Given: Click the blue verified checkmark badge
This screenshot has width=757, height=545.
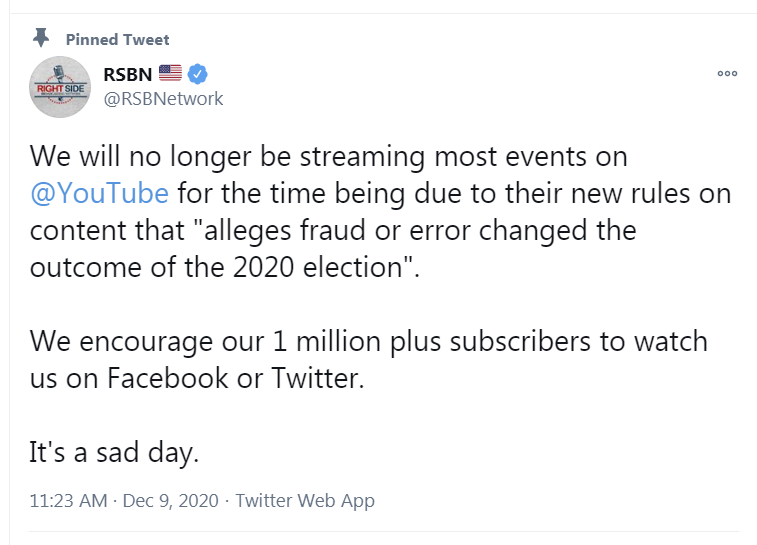Looking at the screenshot, I should 197,74.
